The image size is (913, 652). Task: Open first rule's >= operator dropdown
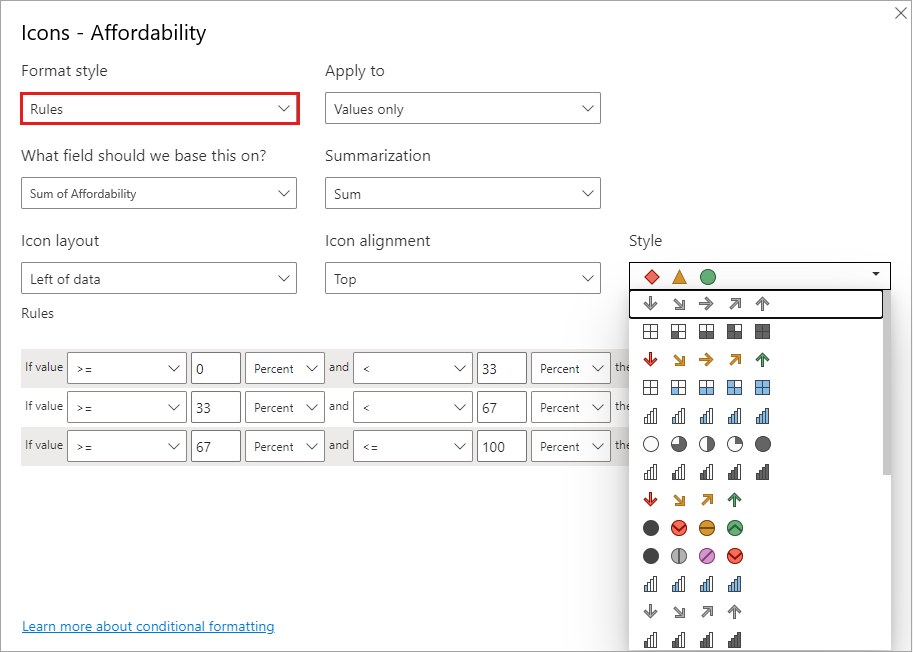coord(127,368)
